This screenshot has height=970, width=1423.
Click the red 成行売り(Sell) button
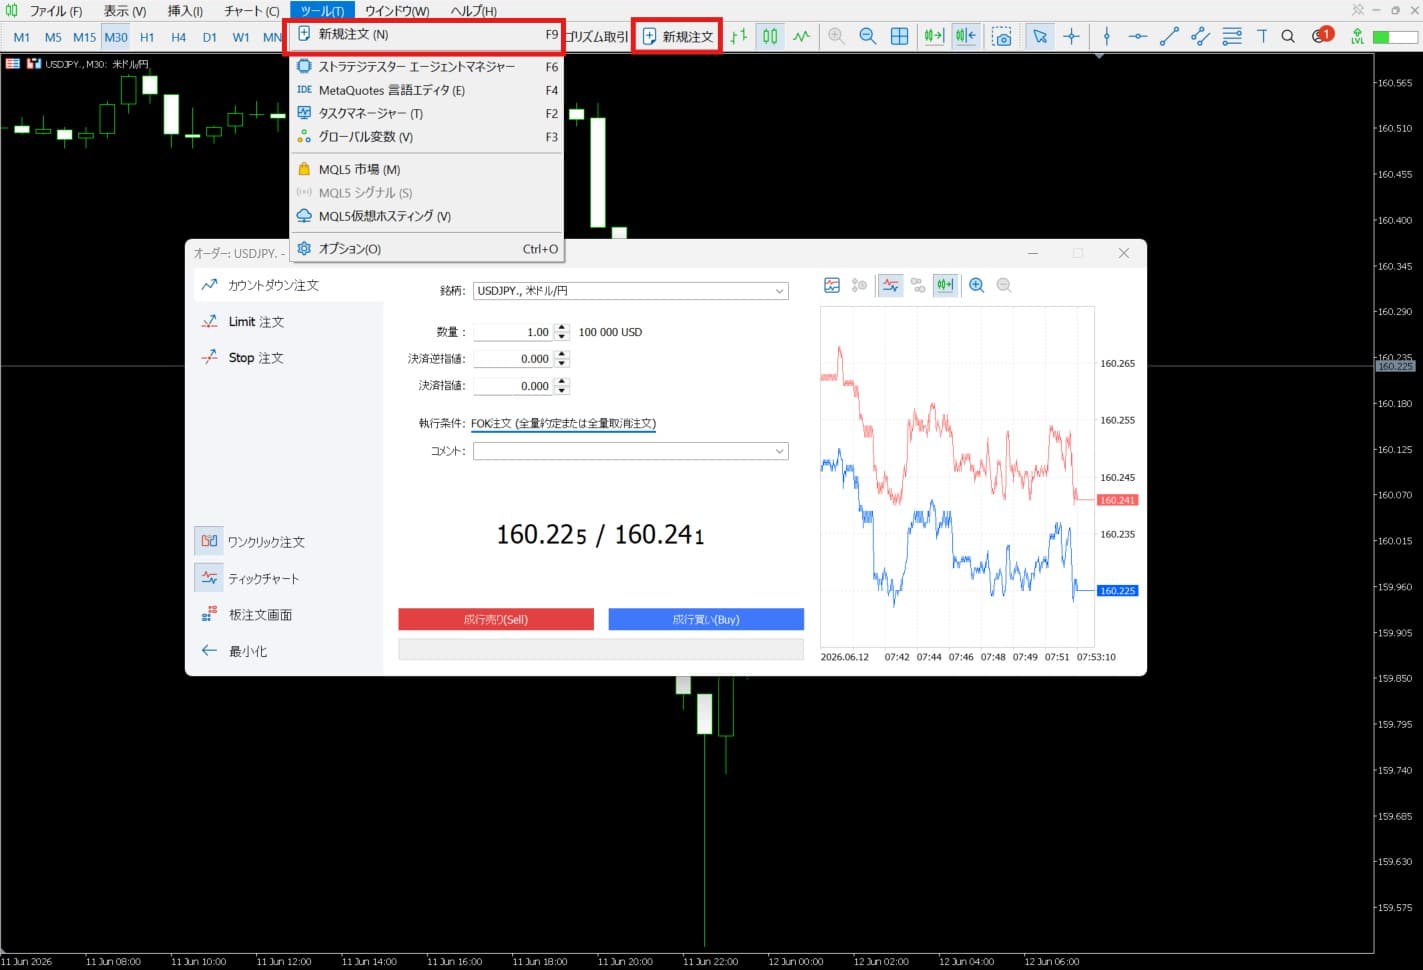pyautogui.click(x=496, y=619)
